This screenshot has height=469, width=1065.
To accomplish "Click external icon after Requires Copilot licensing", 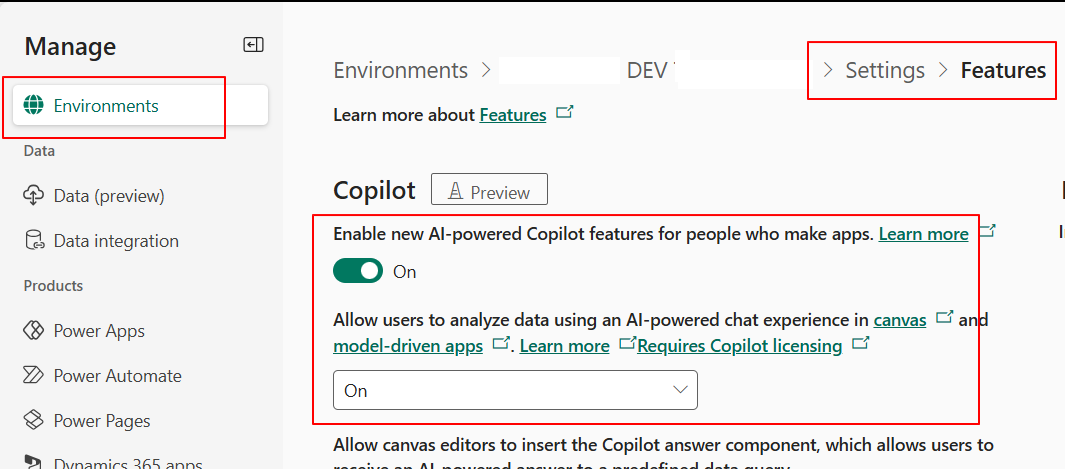I will click(x=861, y=343).
